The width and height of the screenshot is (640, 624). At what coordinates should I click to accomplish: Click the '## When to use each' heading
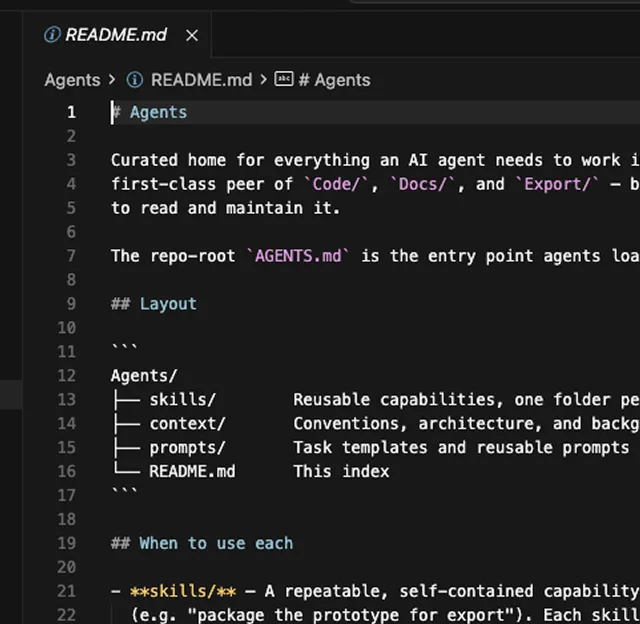tap(202, 543)
